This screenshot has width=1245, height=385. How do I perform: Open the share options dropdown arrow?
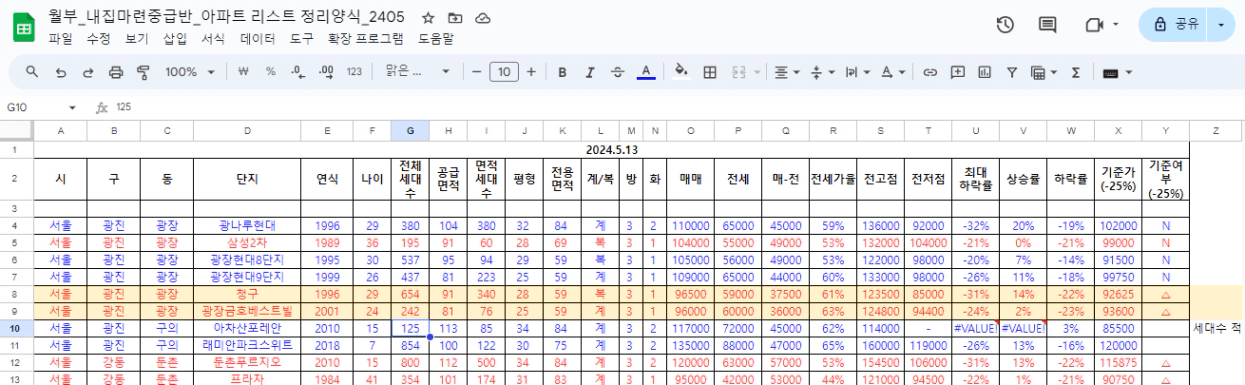click(x=1222, y=25)
